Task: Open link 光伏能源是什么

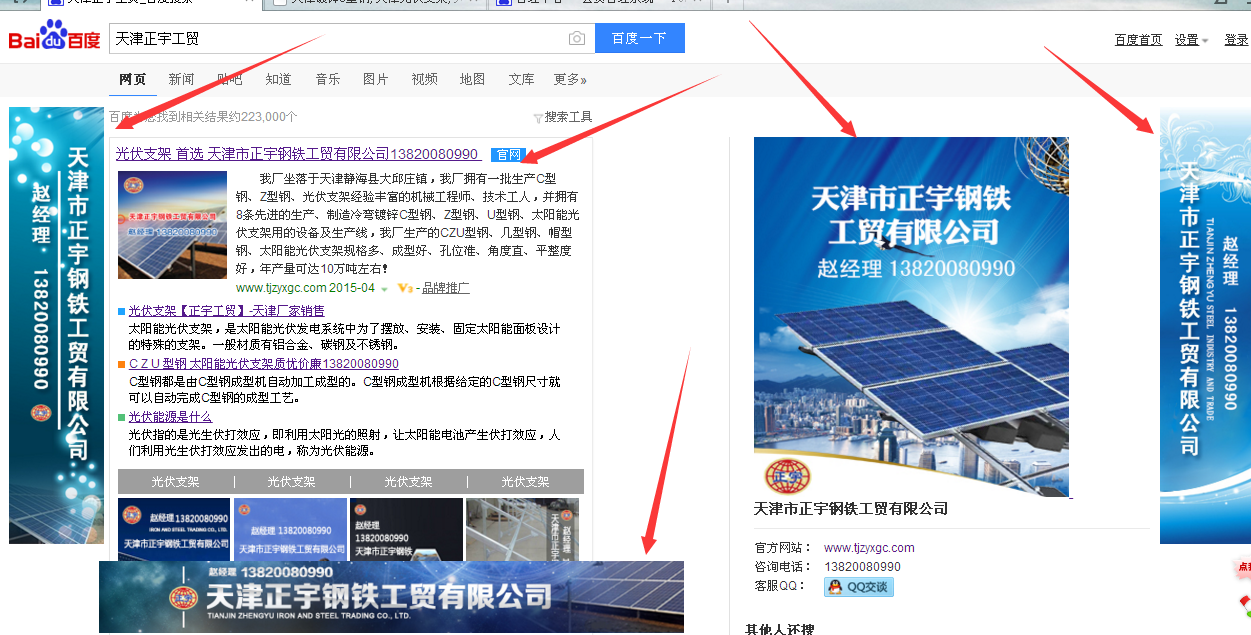Action: tap(171, 417)
